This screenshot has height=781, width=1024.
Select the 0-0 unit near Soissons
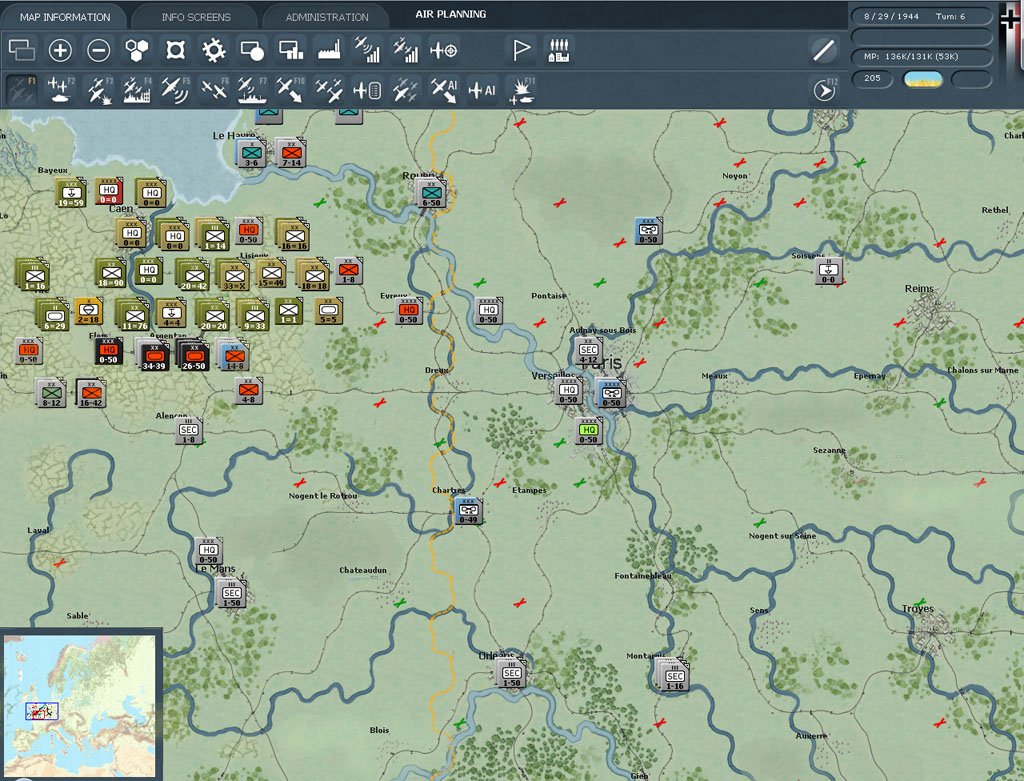tap(829, 270)
